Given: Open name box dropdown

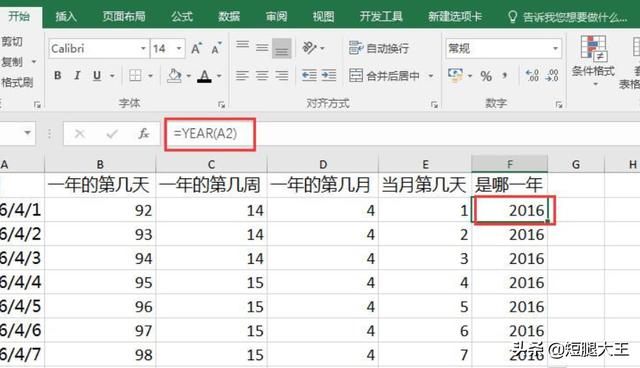Looking at the screenshot, I should click(x=27, y=133).
